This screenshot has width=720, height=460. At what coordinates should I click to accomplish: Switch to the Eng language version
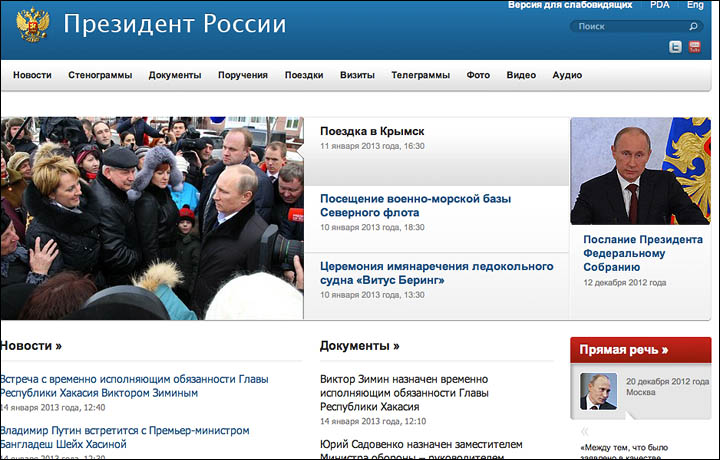click(x=695, y=5)
